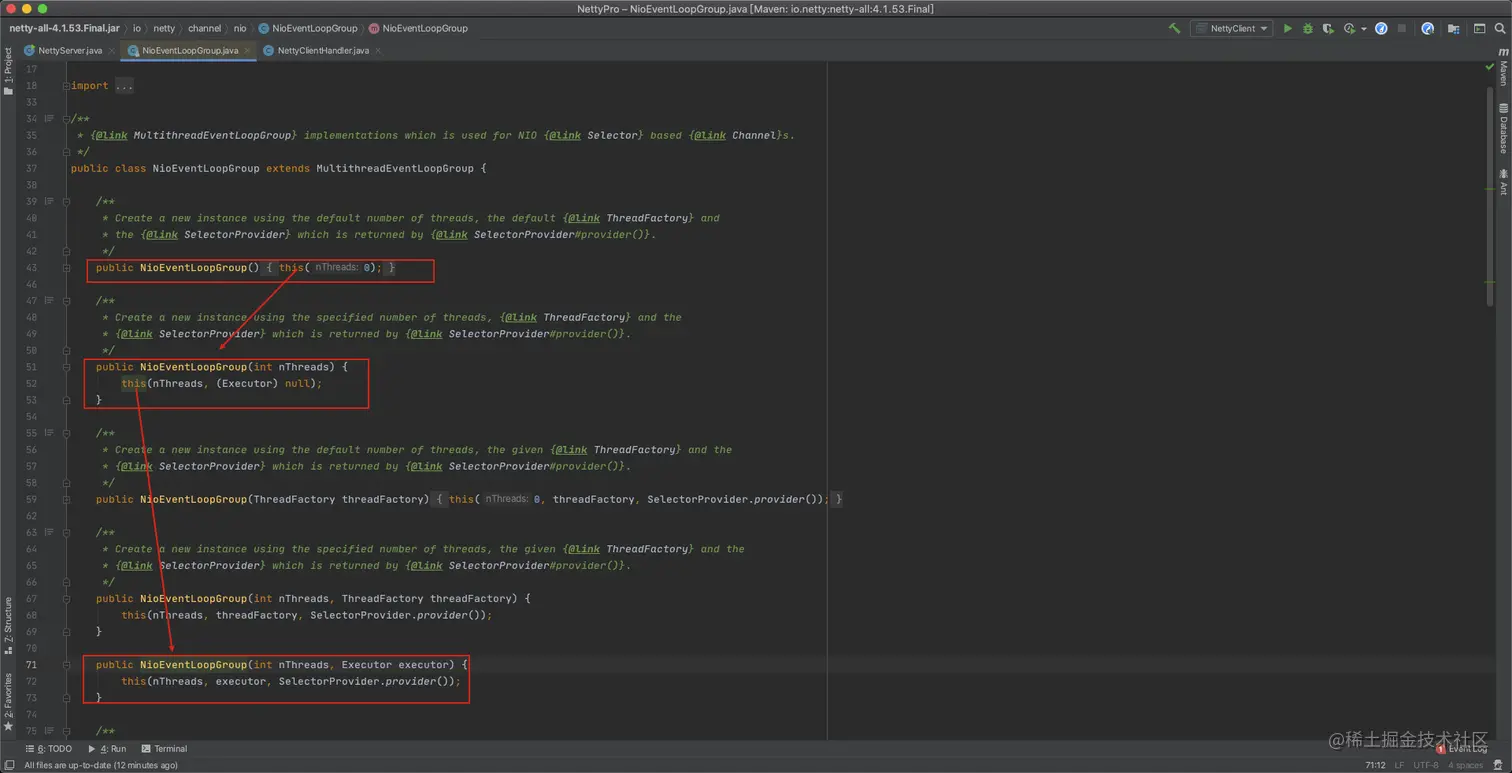Collapse the class Javadoc at line 34
The height and width of the screenshot is (773, 1512).
point(66,119)
